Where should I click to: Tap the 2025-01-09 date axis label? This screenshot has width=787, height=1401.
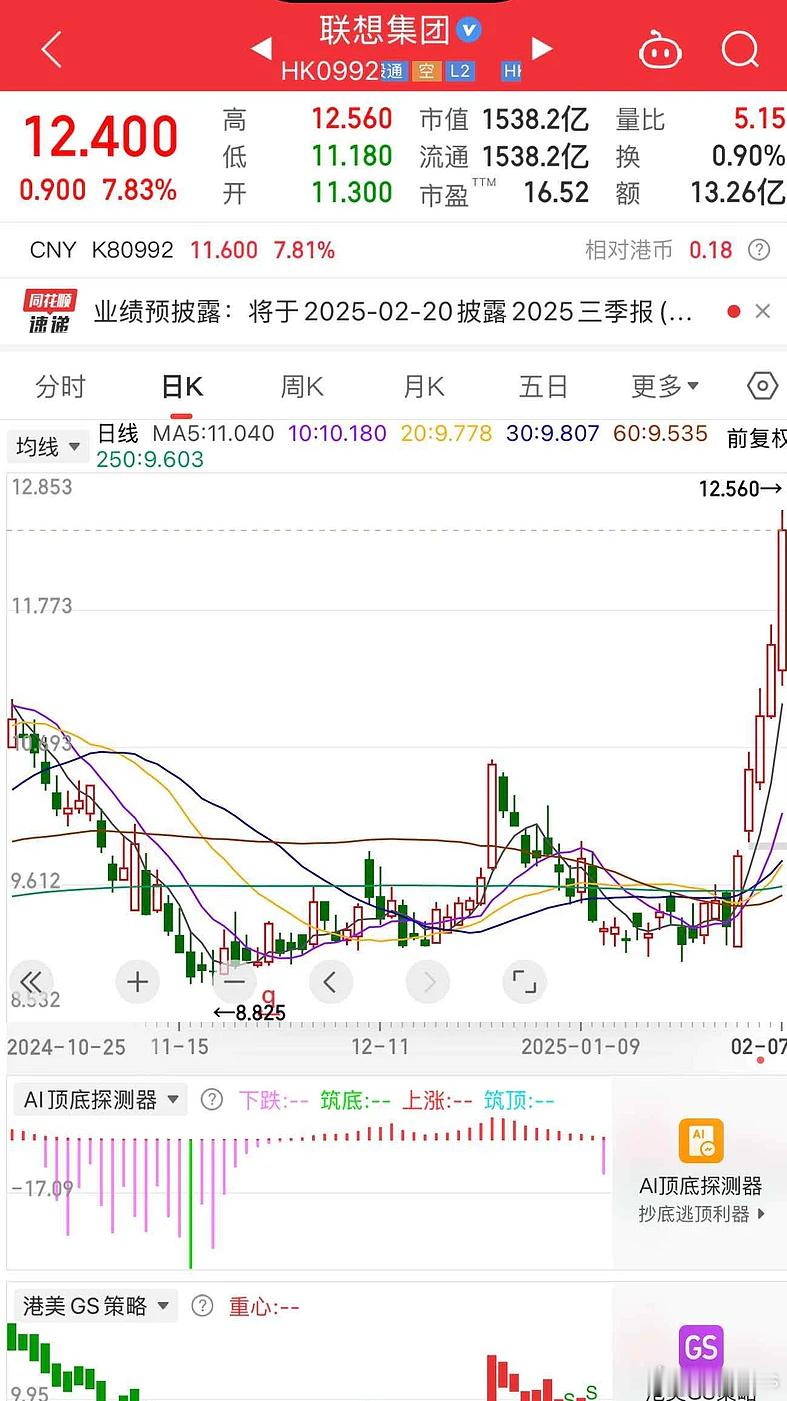581,1047
